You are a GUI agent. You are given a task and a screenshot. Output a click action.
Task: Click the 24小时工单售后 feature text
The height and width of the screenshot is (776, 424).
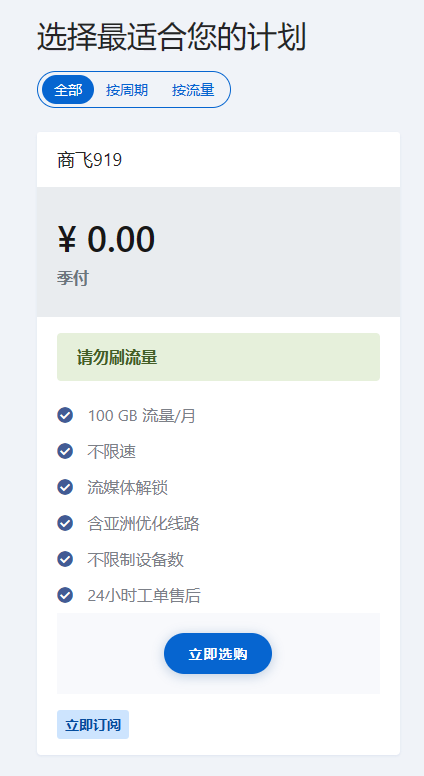(144, 595)
